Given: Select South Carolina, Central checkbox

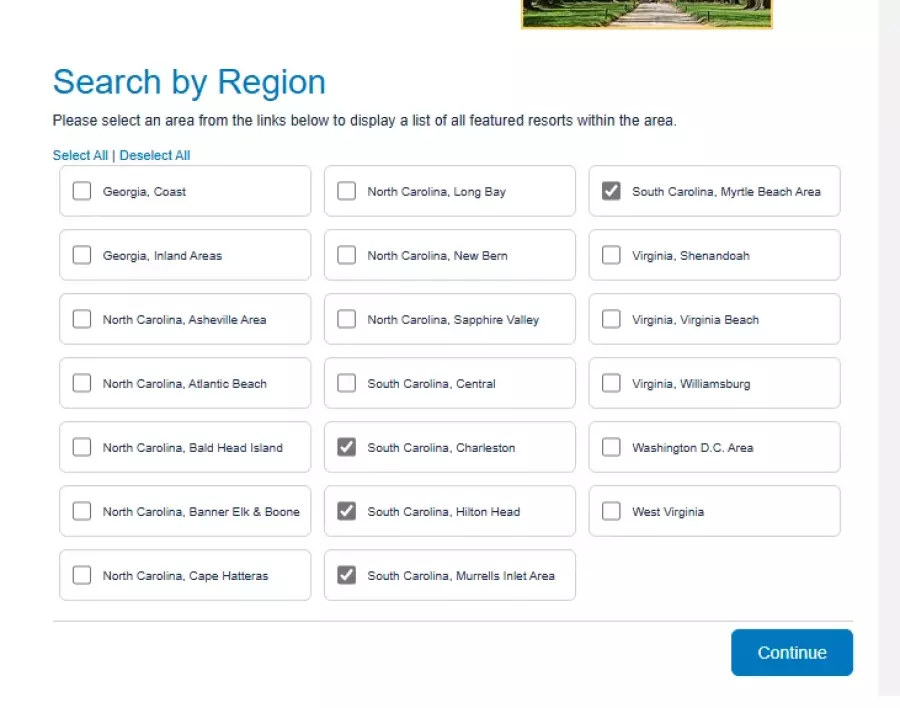Looking at the screenshot, I should click(346, 383).
